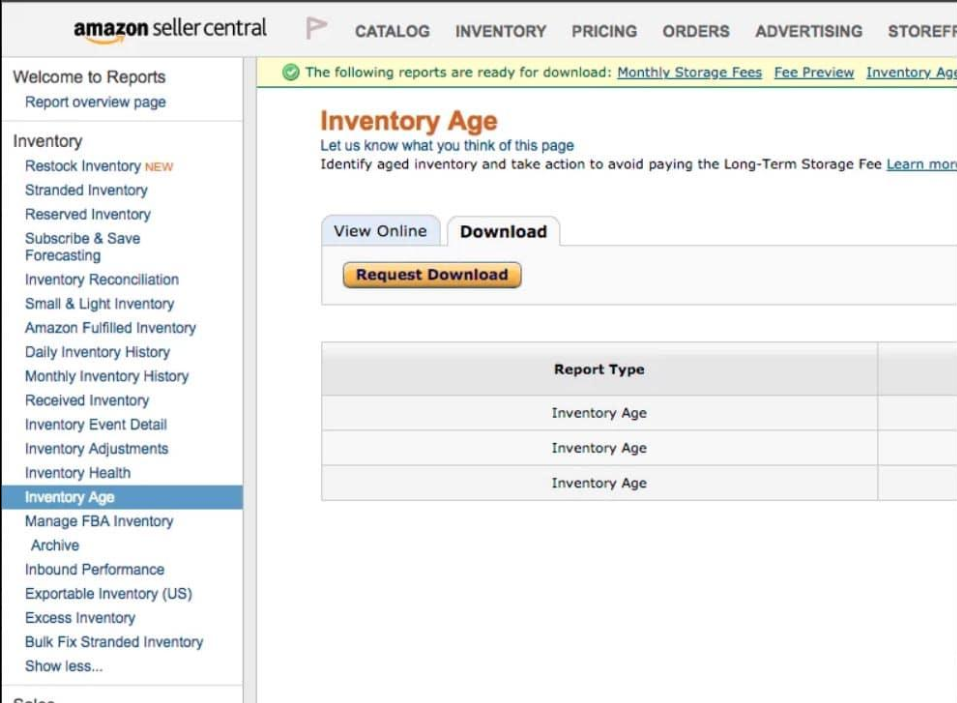Go to Report overview page

(x=95, y=102)
